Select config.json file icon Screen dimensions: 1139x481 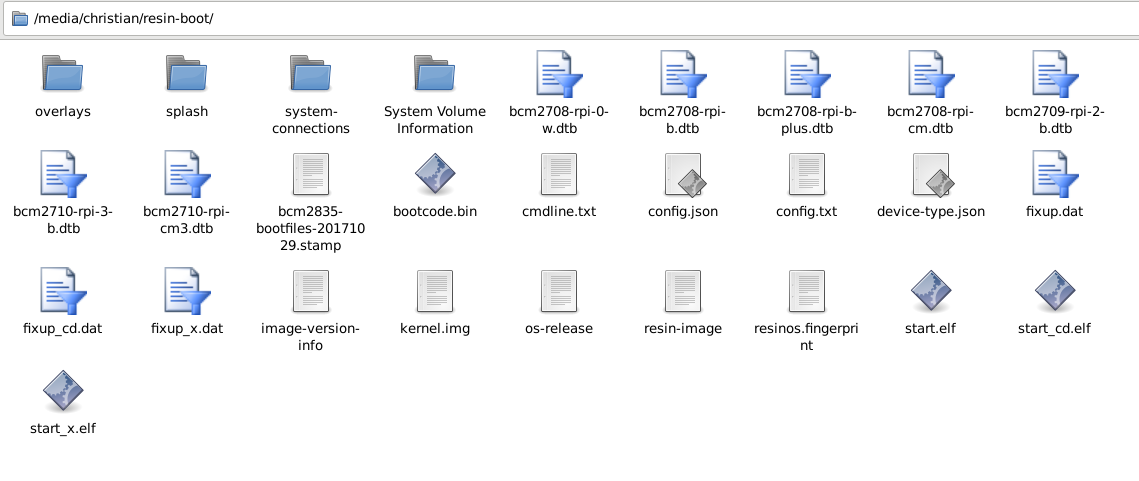click(x=683, y=174)
